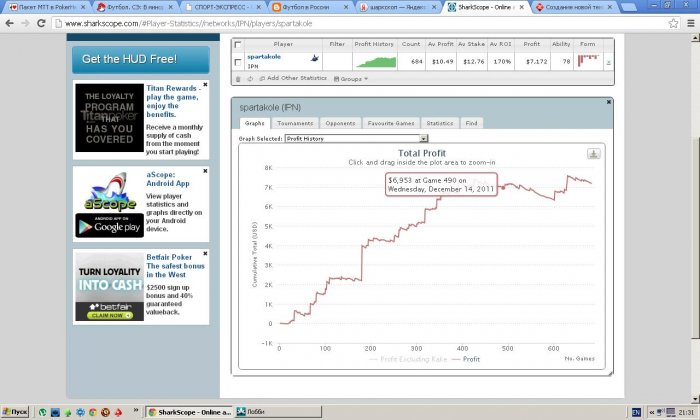Click the Profit History column header

coord(374,44)
